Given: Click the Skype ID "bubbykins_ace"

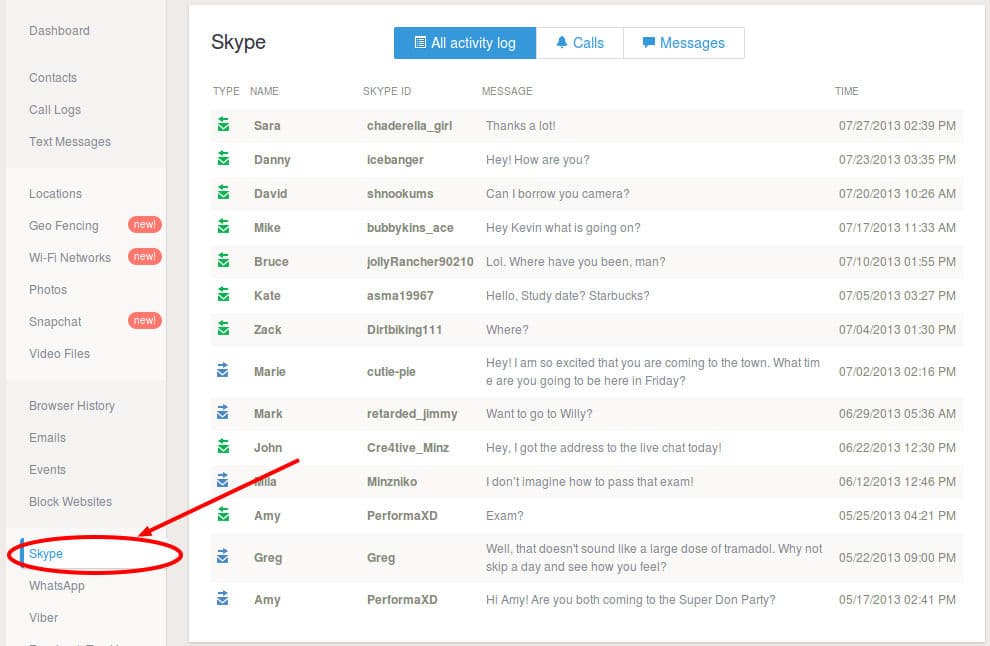Looking at the screenshot, I should click(x=410, y=228).
